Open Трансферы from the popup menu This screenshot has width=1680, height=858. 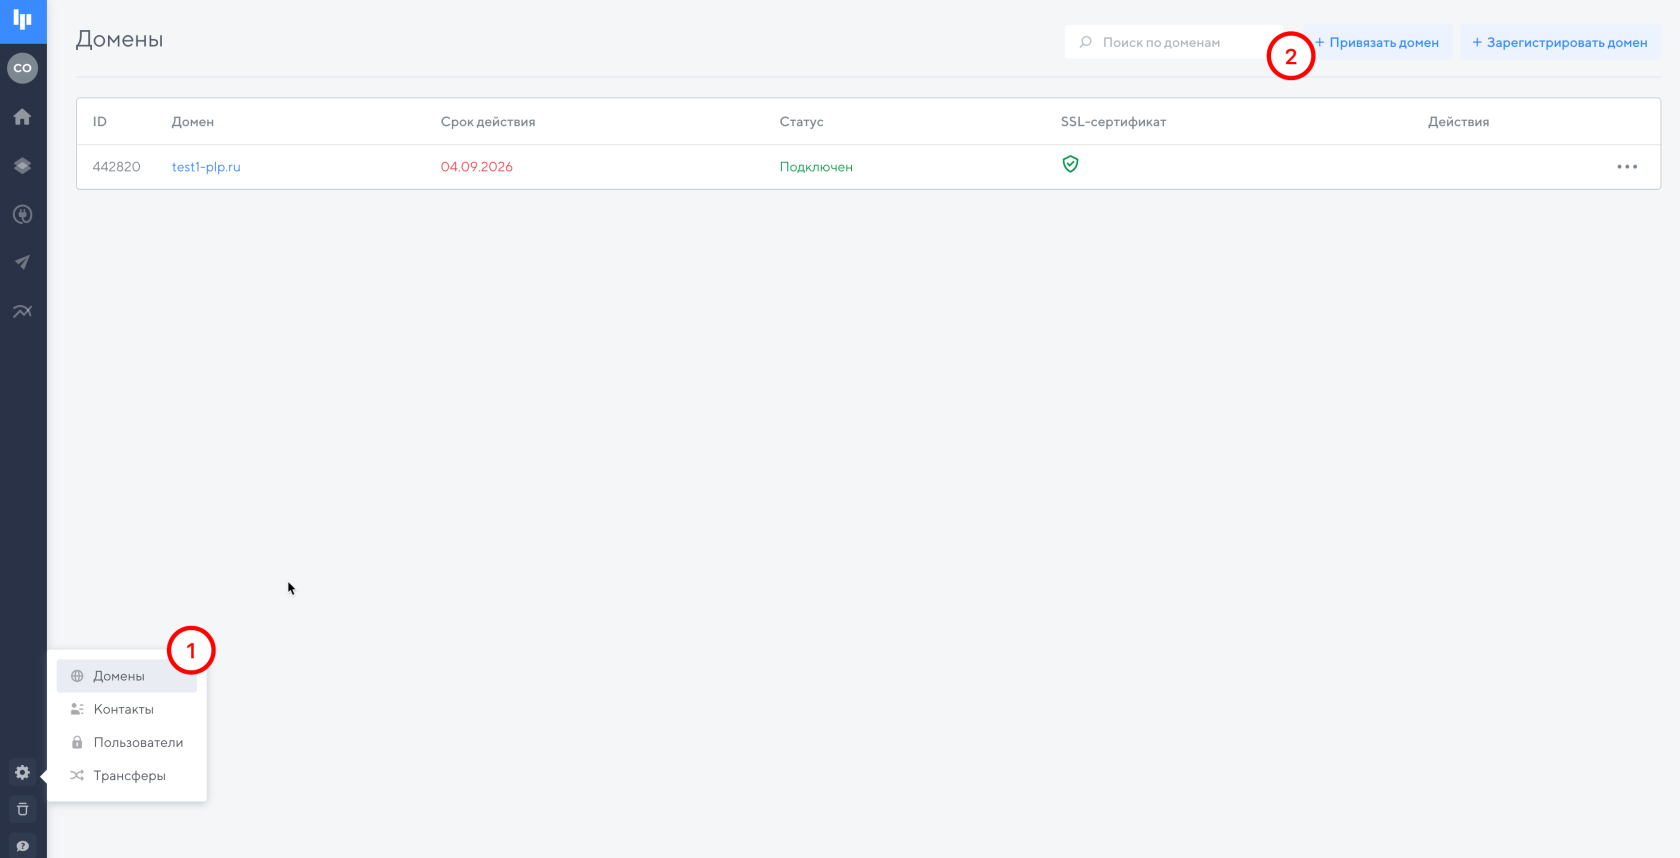(129, 775)
